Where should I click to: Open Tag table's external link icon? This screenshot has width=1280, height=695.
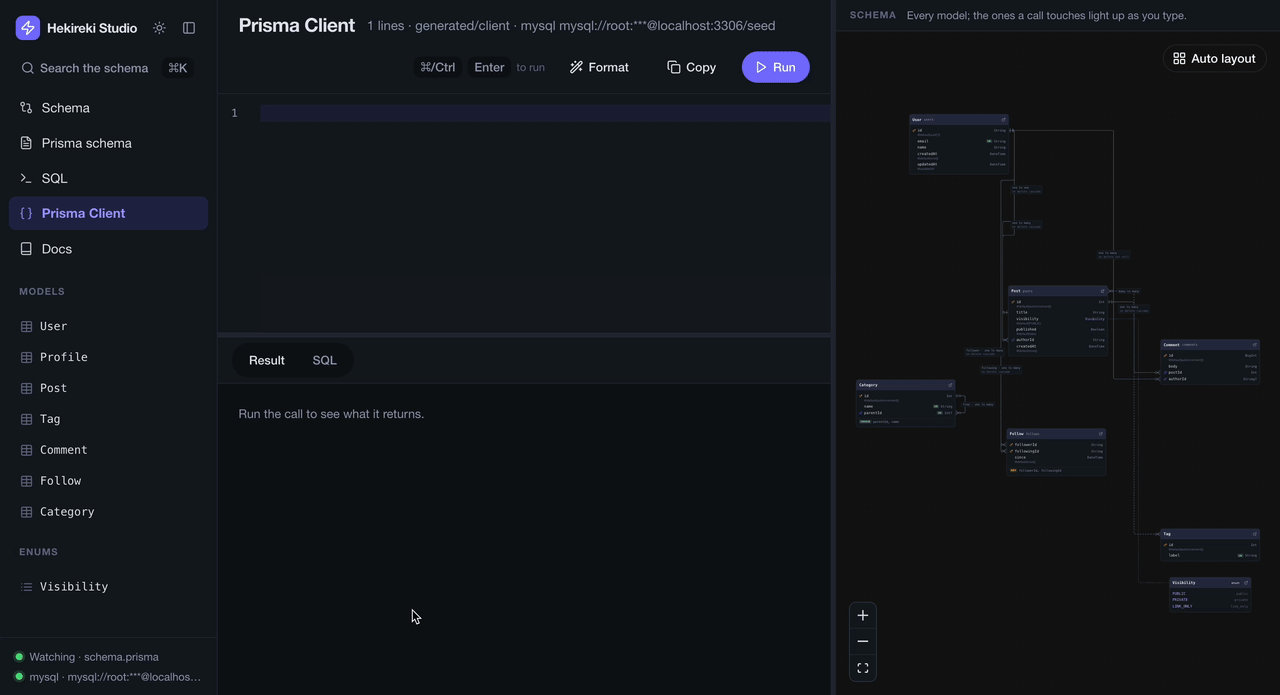coord(1254,534)
